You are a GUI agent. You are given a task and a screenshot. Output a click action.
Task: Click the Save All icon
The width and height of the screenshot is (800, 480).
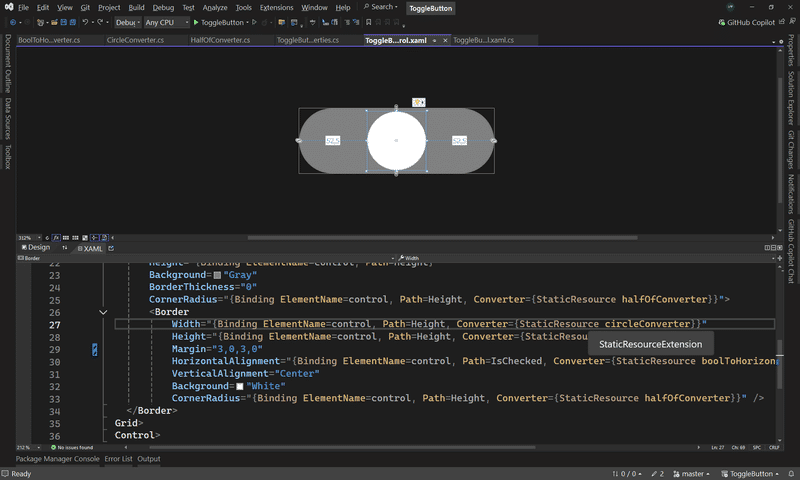pos(72,22)
